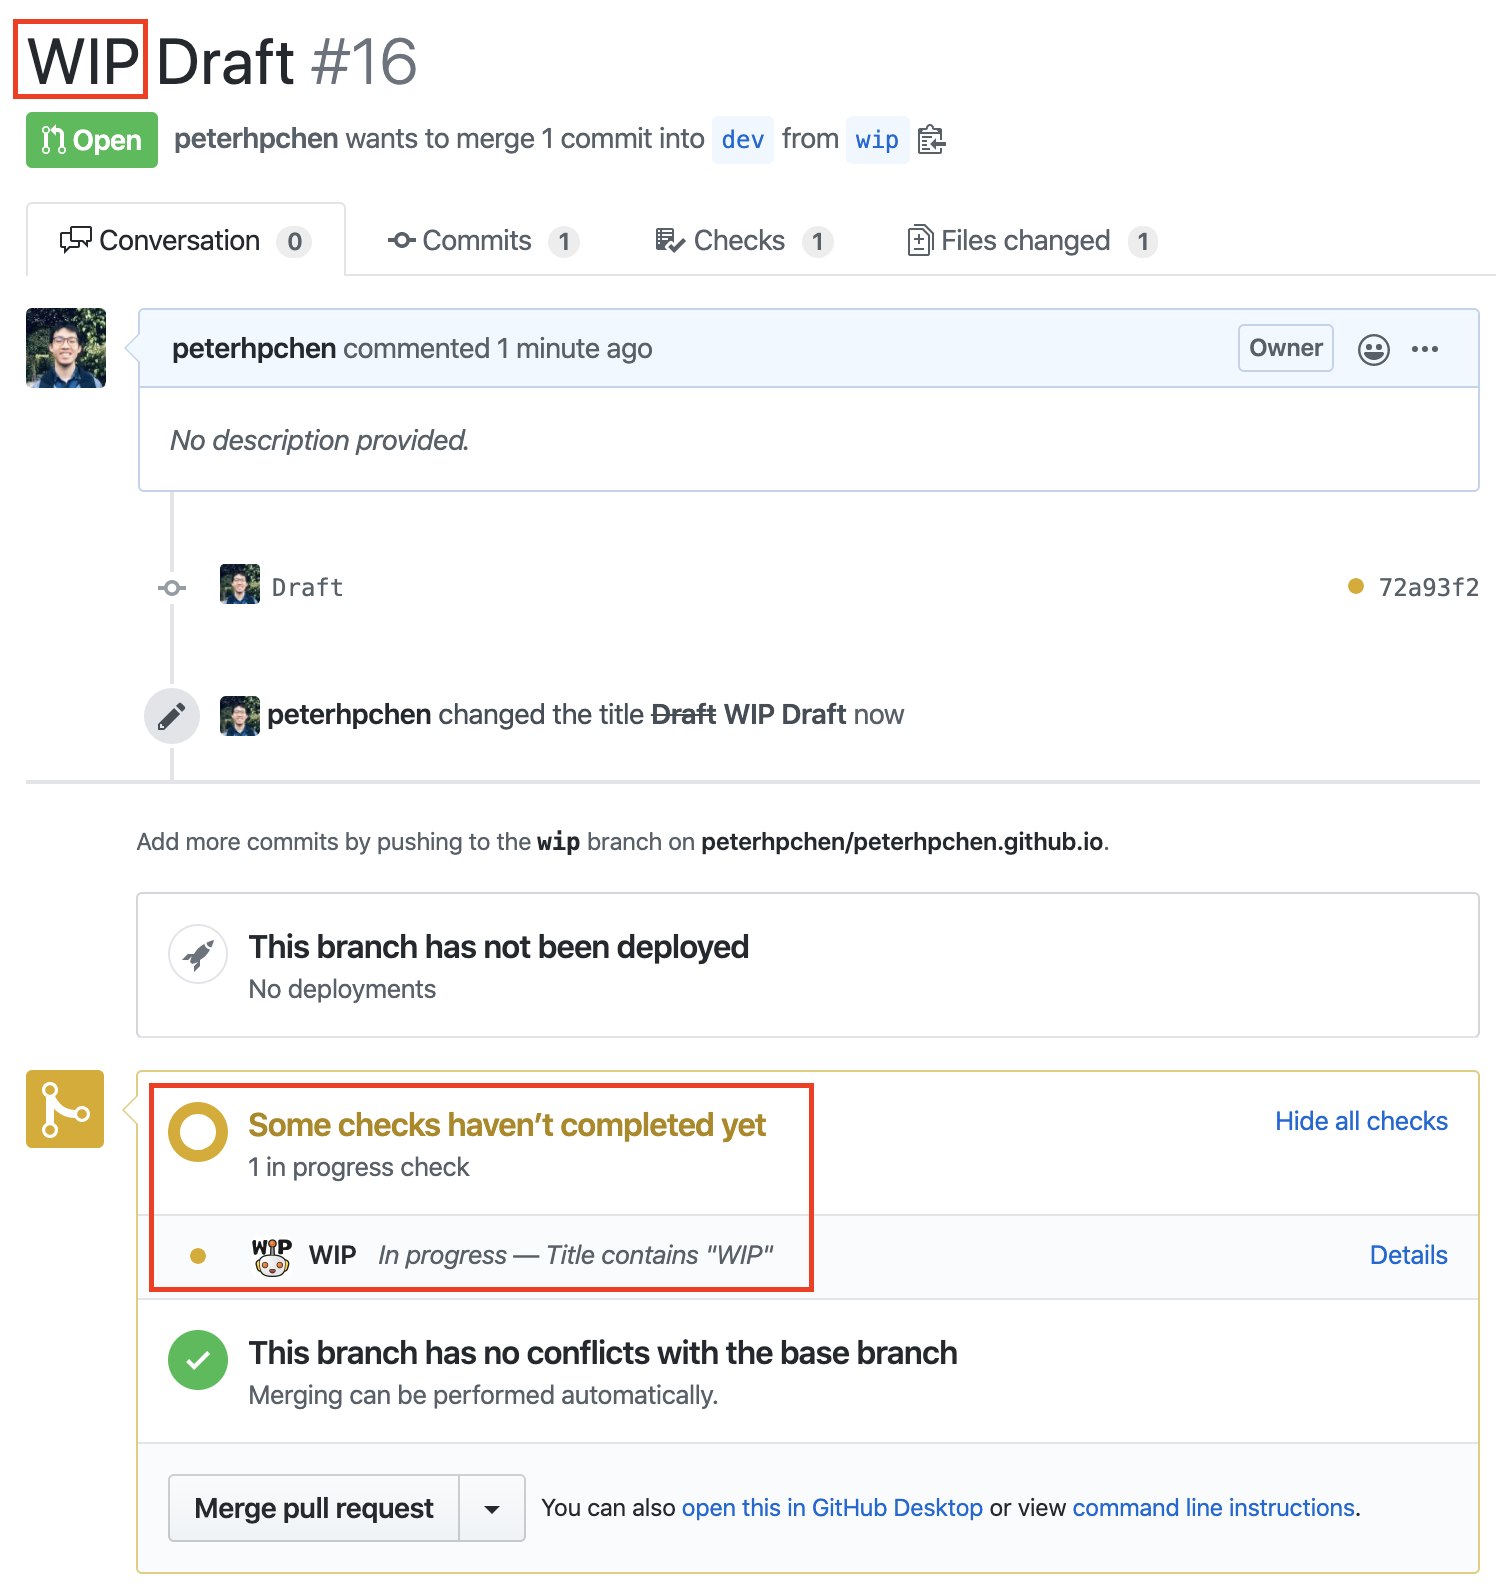Image resolution: width=1496 pixels, height=1592 pixels.
Task: Click the yellow merge status branch icon
Action: [65, 1109]
